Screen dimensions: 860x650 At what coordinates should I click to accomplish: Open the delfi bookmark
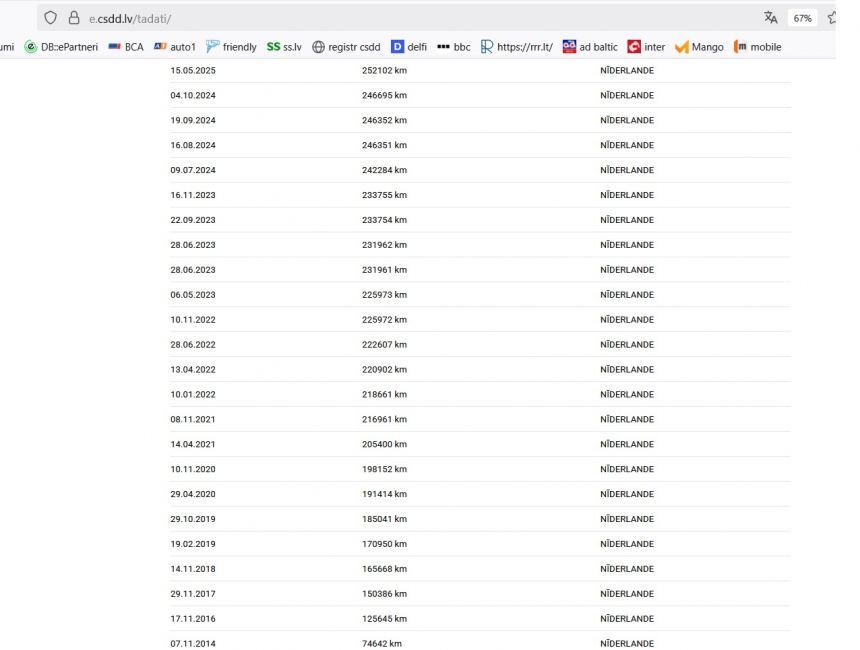(409, 47)
